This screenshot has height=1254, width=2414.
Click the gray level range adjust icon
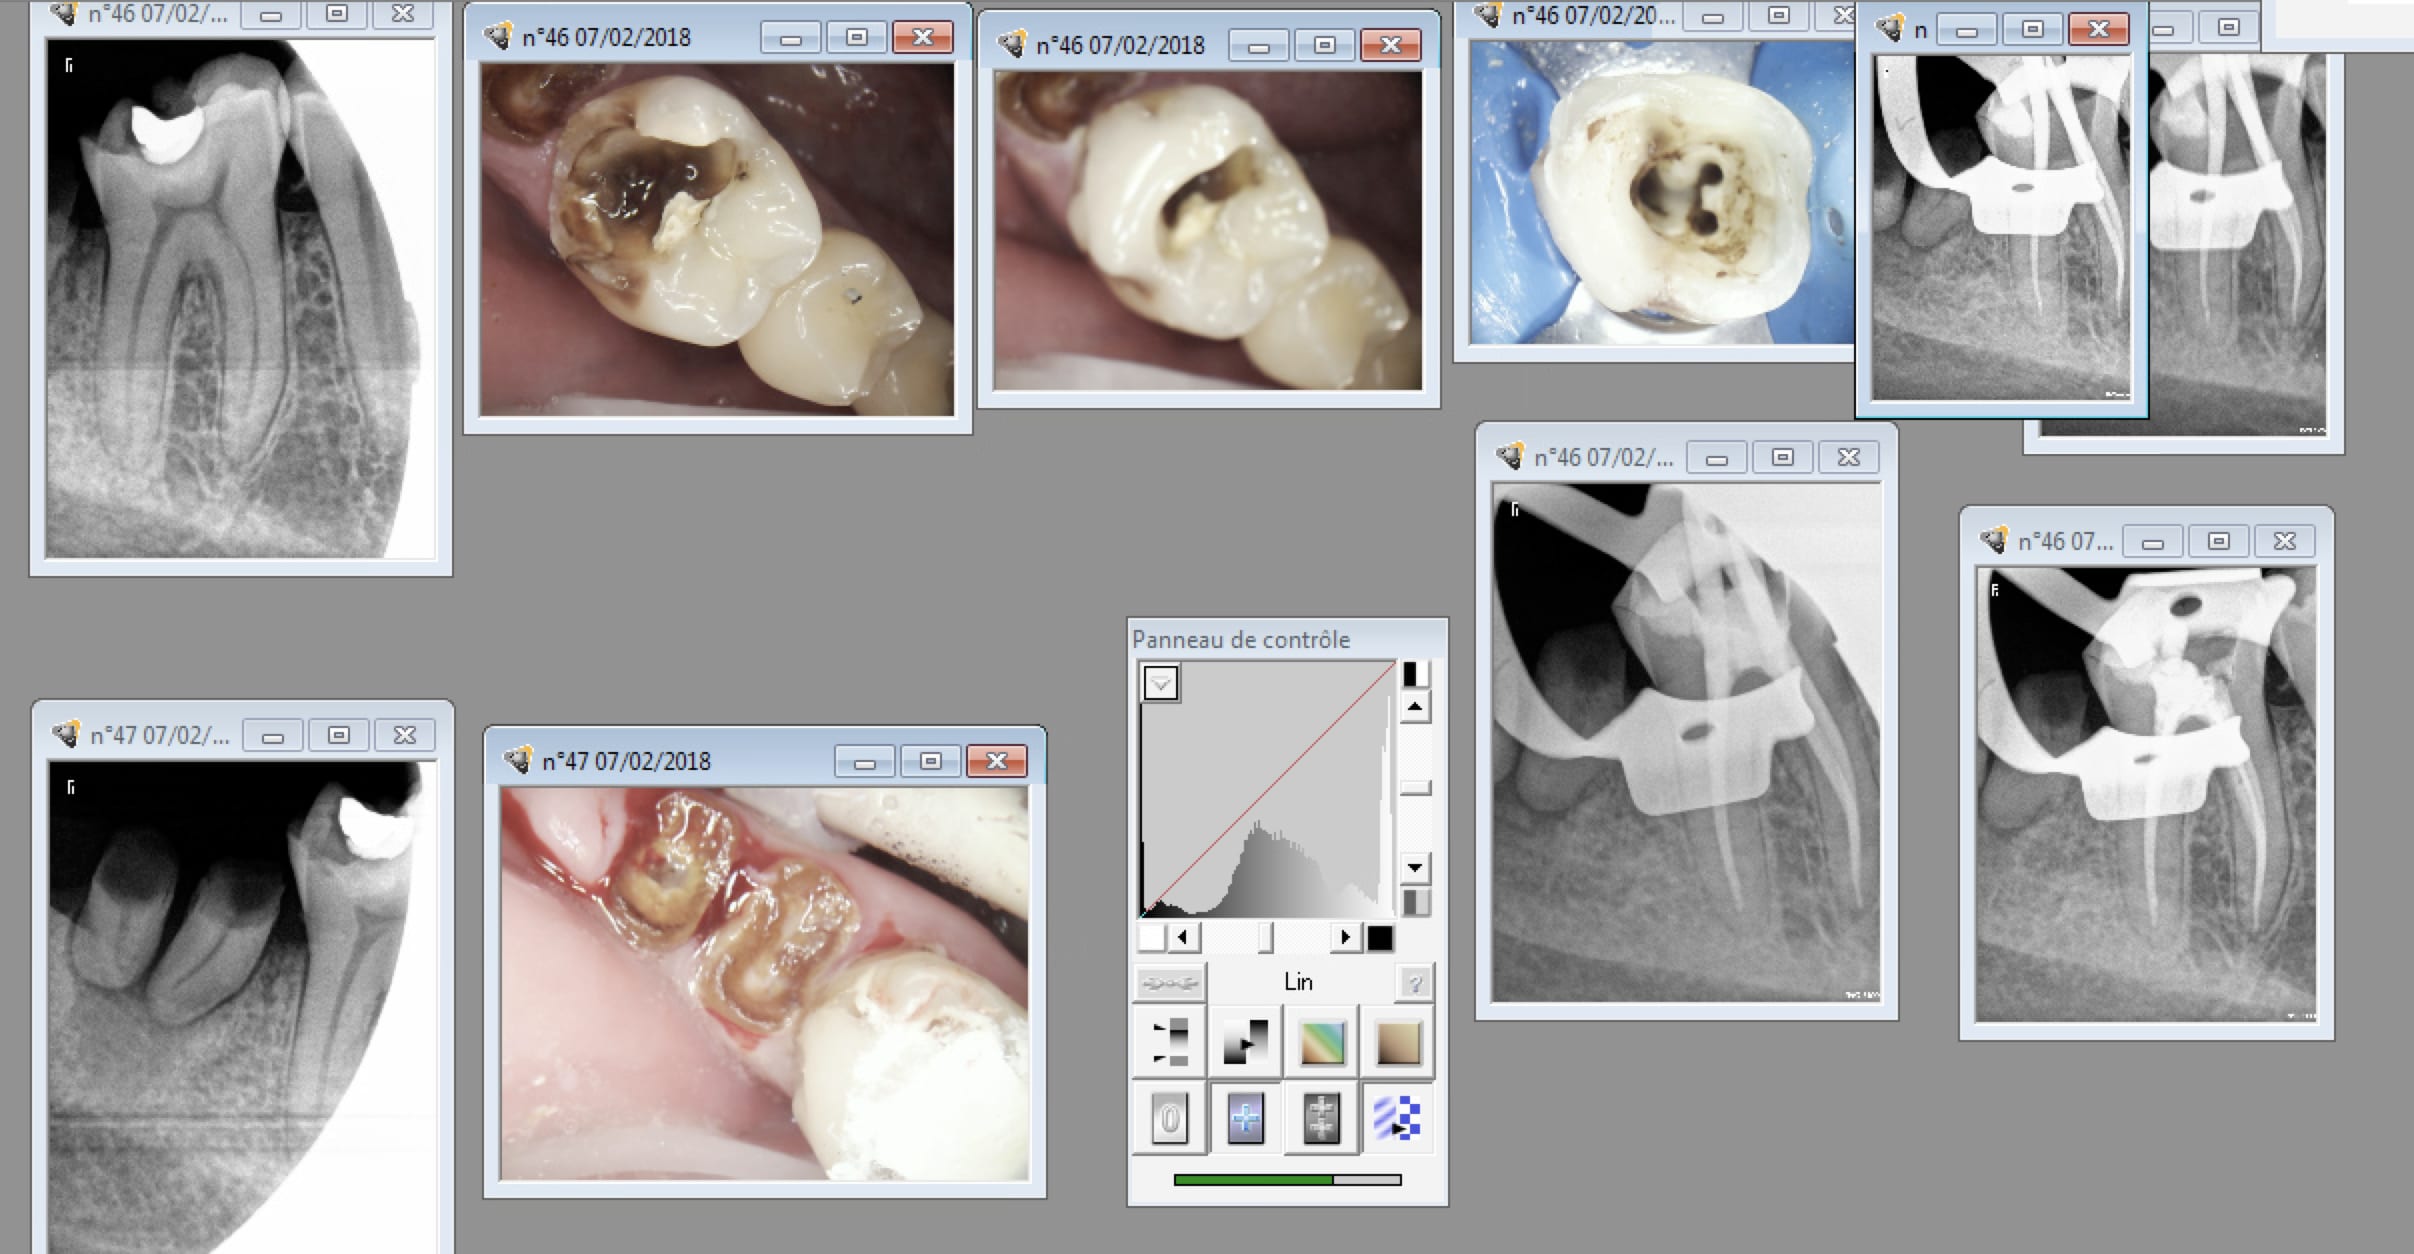(x=1169, y=1043)
